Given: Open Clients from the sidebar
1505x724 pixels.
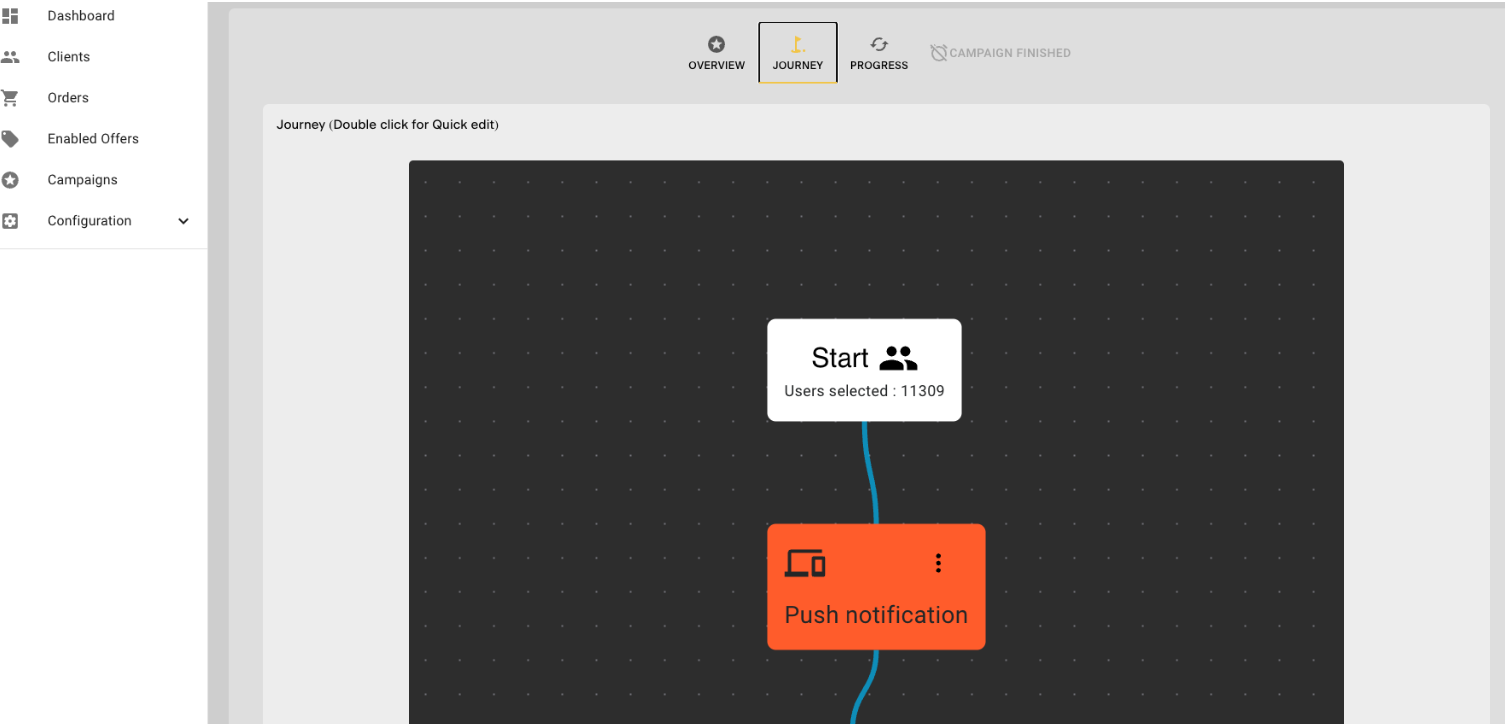Looking at the screenshot, I should (68, 56).
